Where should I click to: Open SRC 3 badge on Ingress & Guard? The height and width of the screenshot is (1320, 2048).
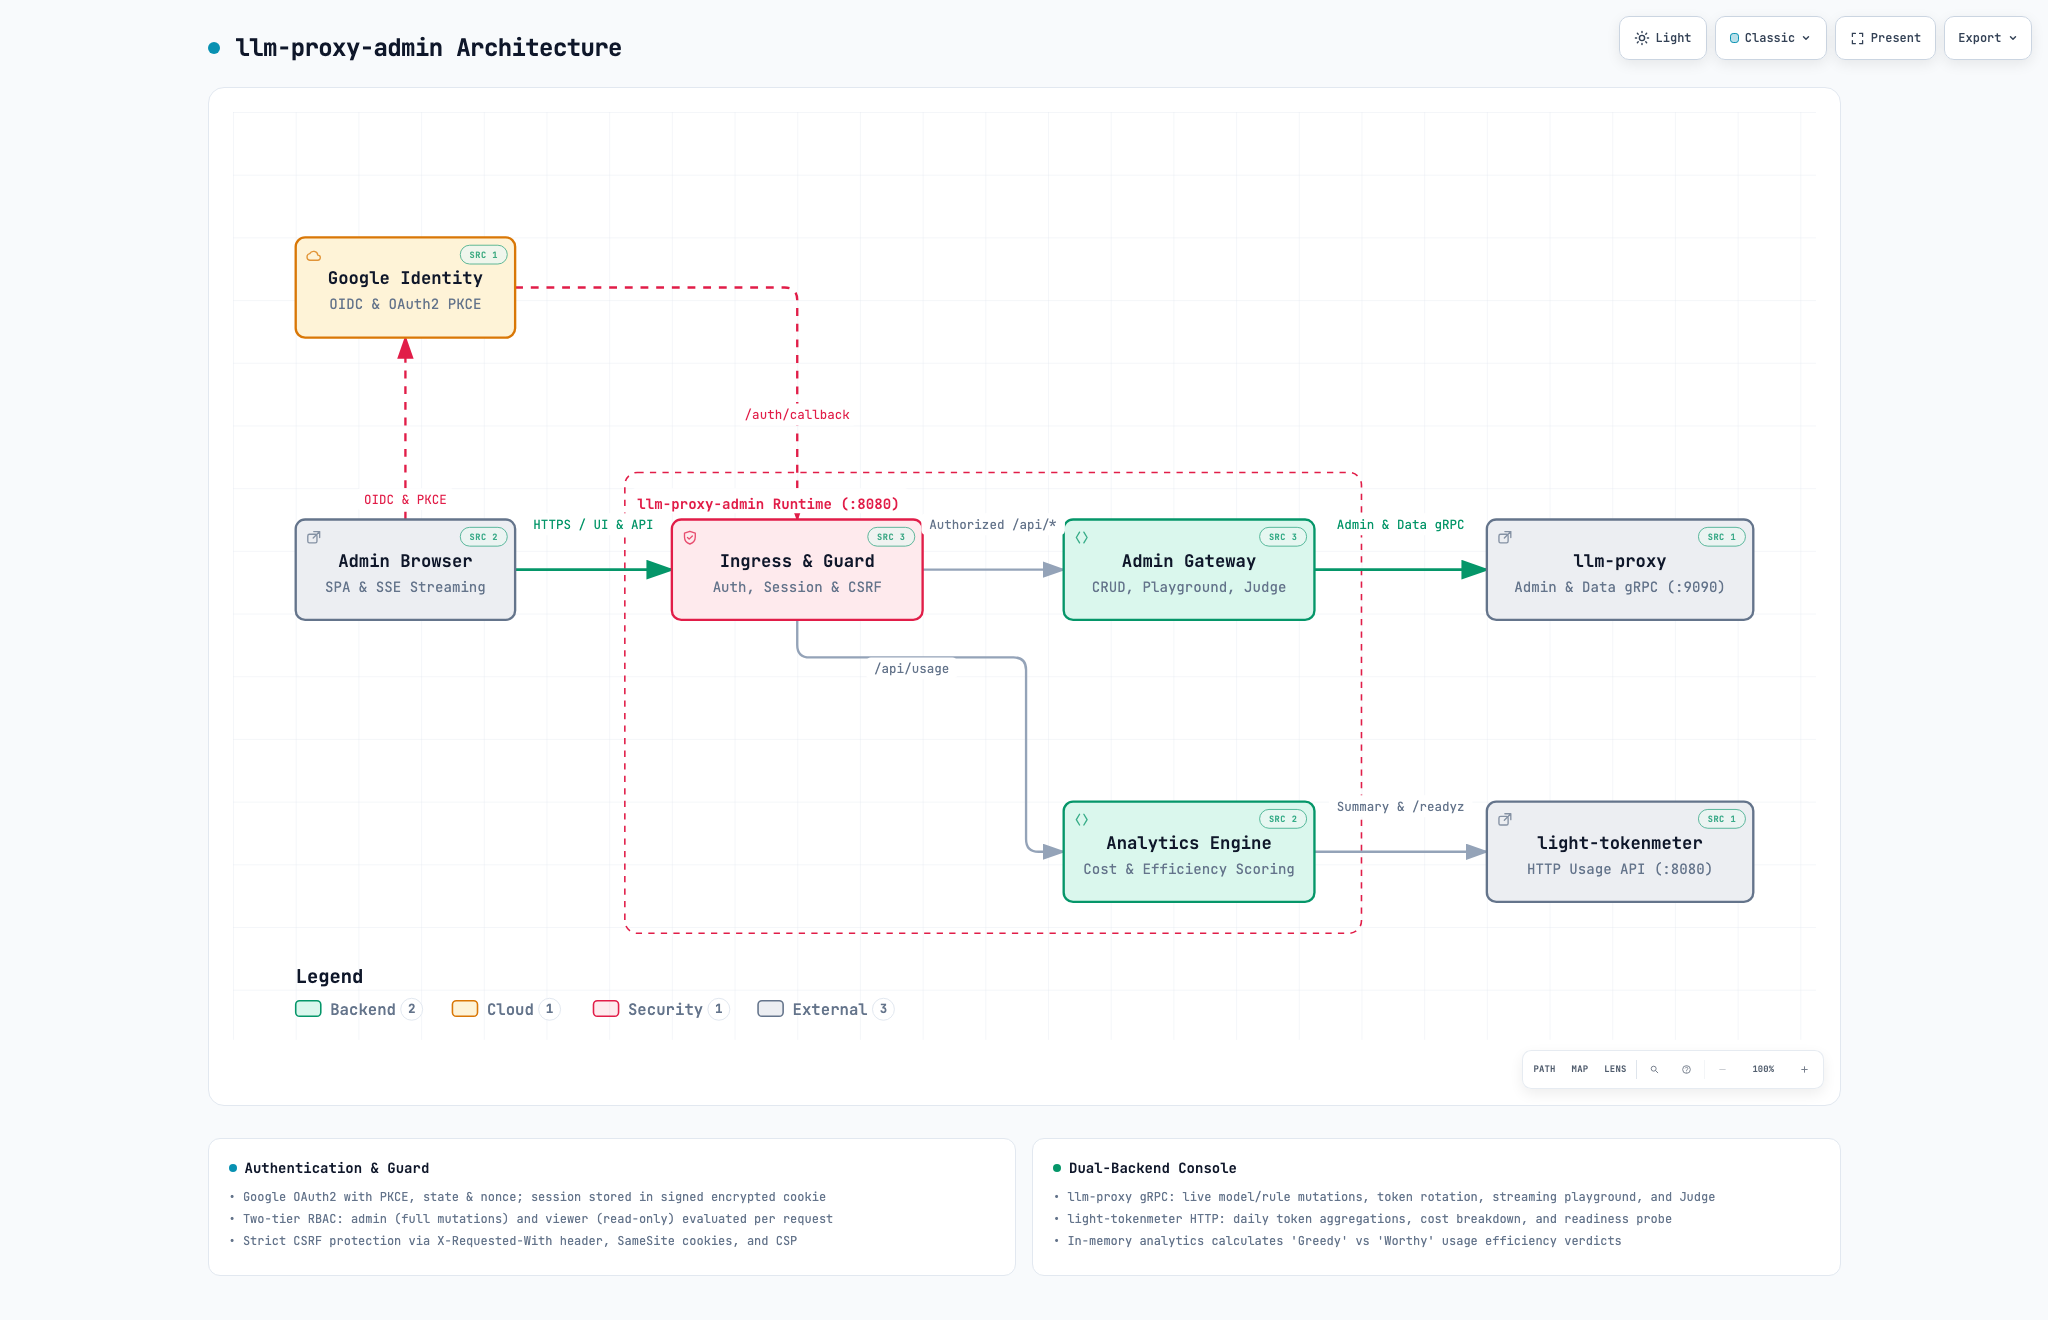click(x=891, y=537)
